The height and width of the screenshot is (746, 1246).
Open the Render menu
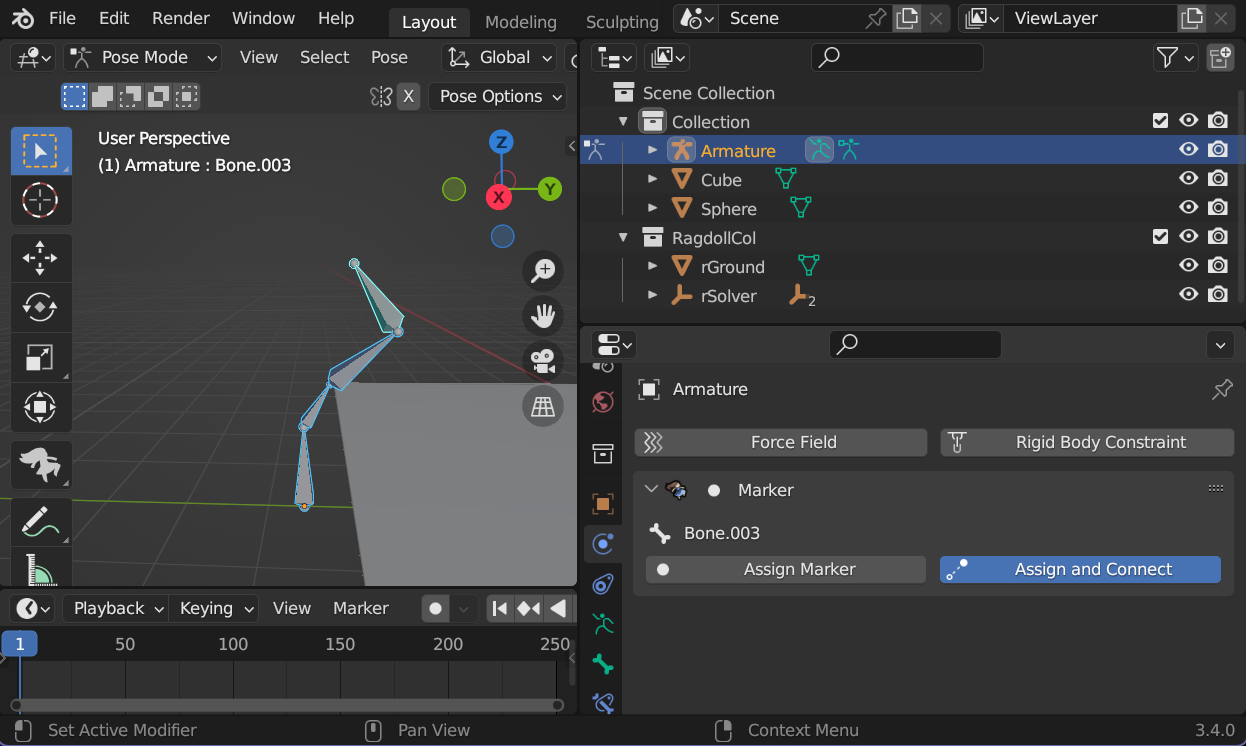coord(180,18)
